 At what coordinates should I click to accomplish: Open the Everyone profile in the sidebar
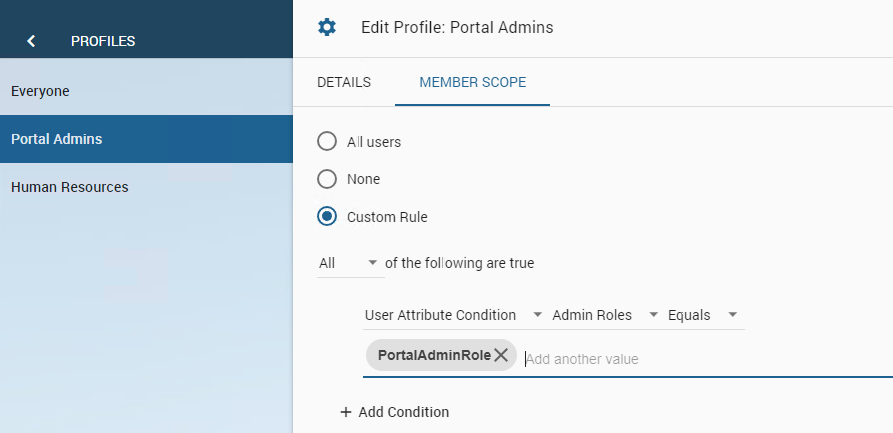(40, 91)
